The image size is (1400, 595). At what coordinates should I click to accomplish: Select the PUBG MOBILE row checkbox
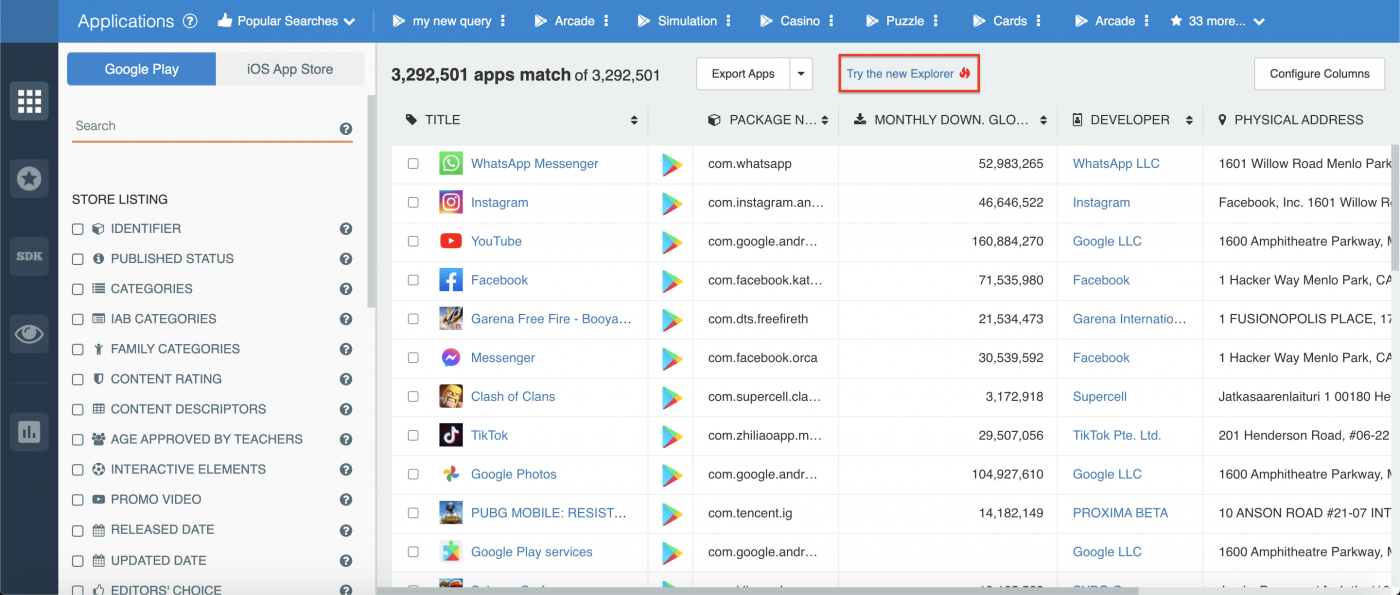[413, 513]
